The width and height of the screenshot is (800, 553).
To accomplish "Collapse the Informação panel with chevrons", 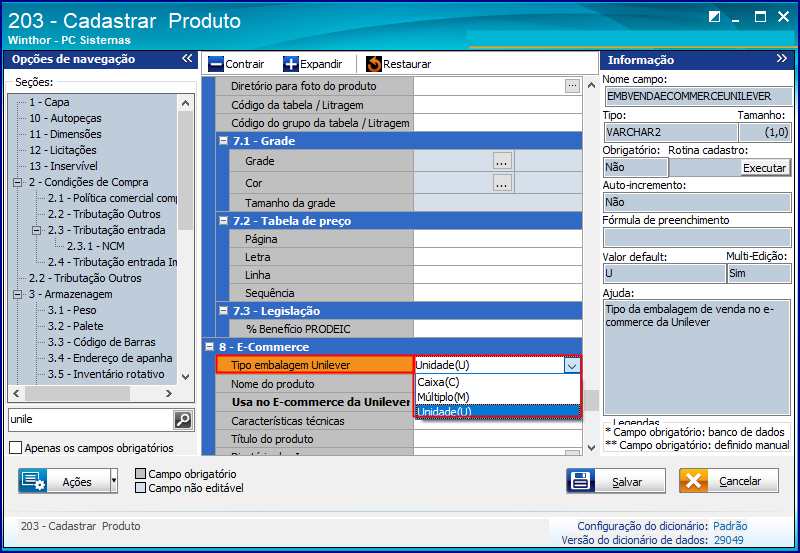I will point(782,59).
